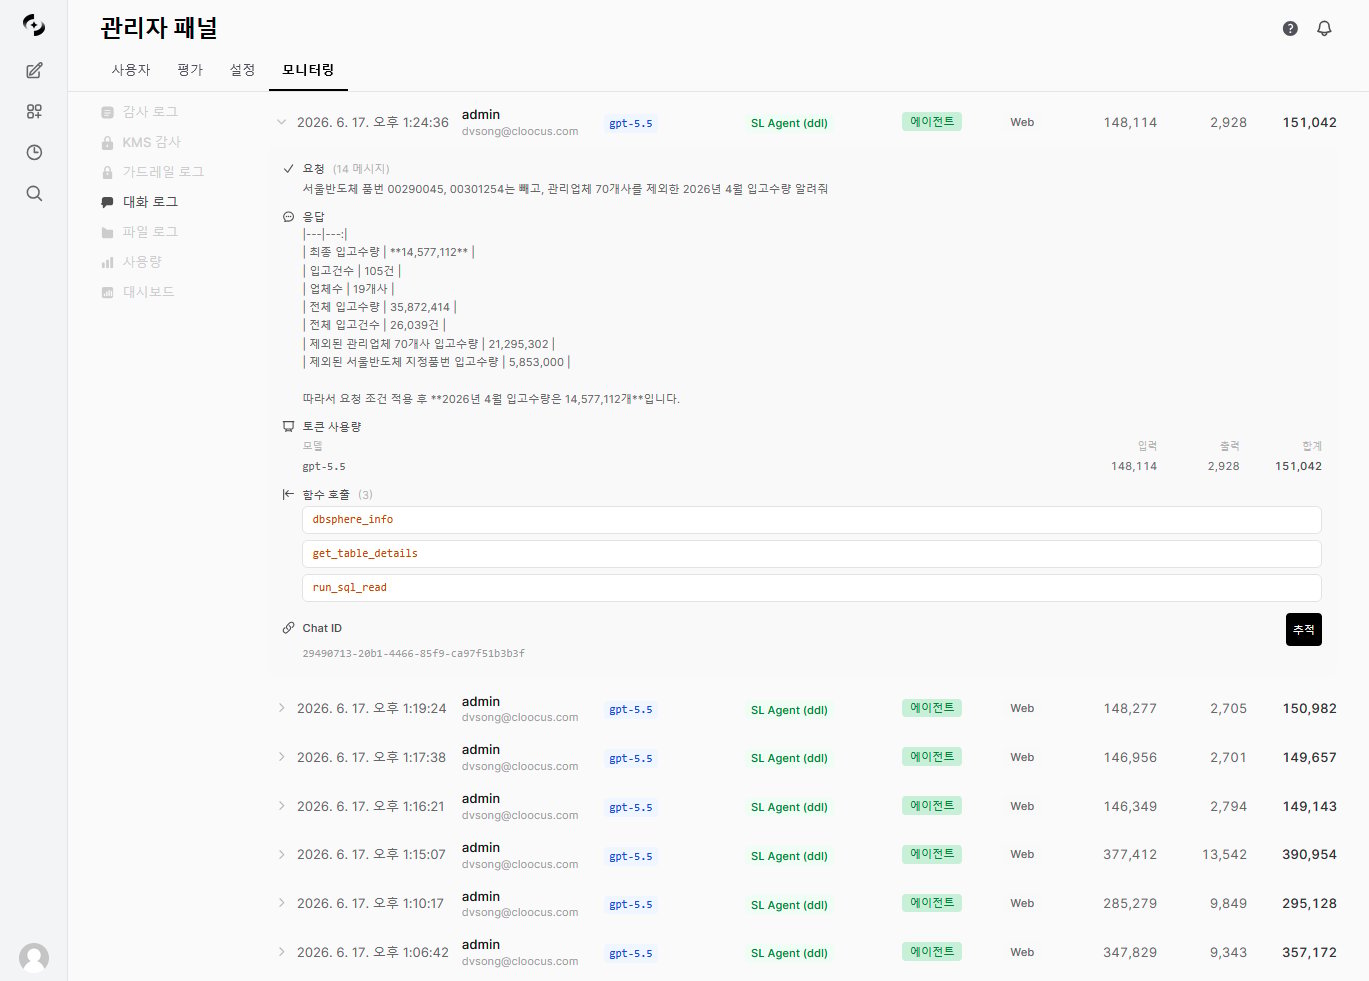Click the 파일 로그 folder icon

(x=107, y=232)
